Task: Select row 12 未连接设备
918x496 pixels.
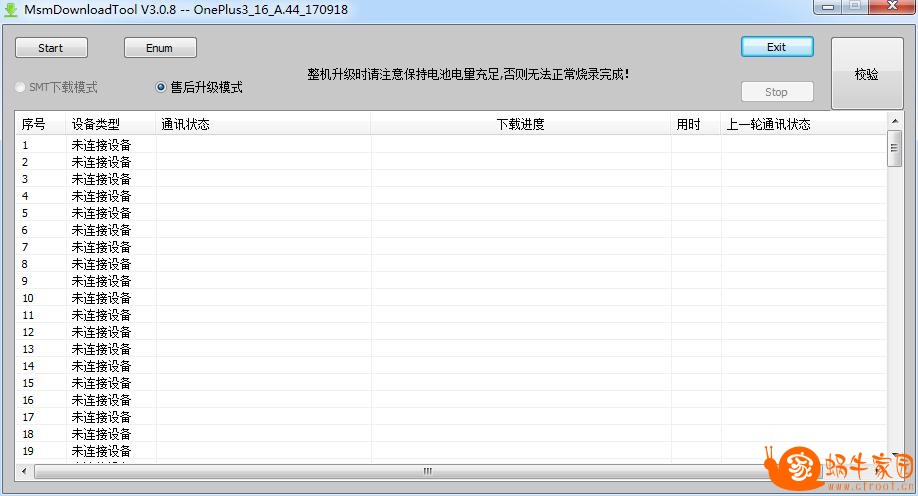Action: tap(451, 331)
